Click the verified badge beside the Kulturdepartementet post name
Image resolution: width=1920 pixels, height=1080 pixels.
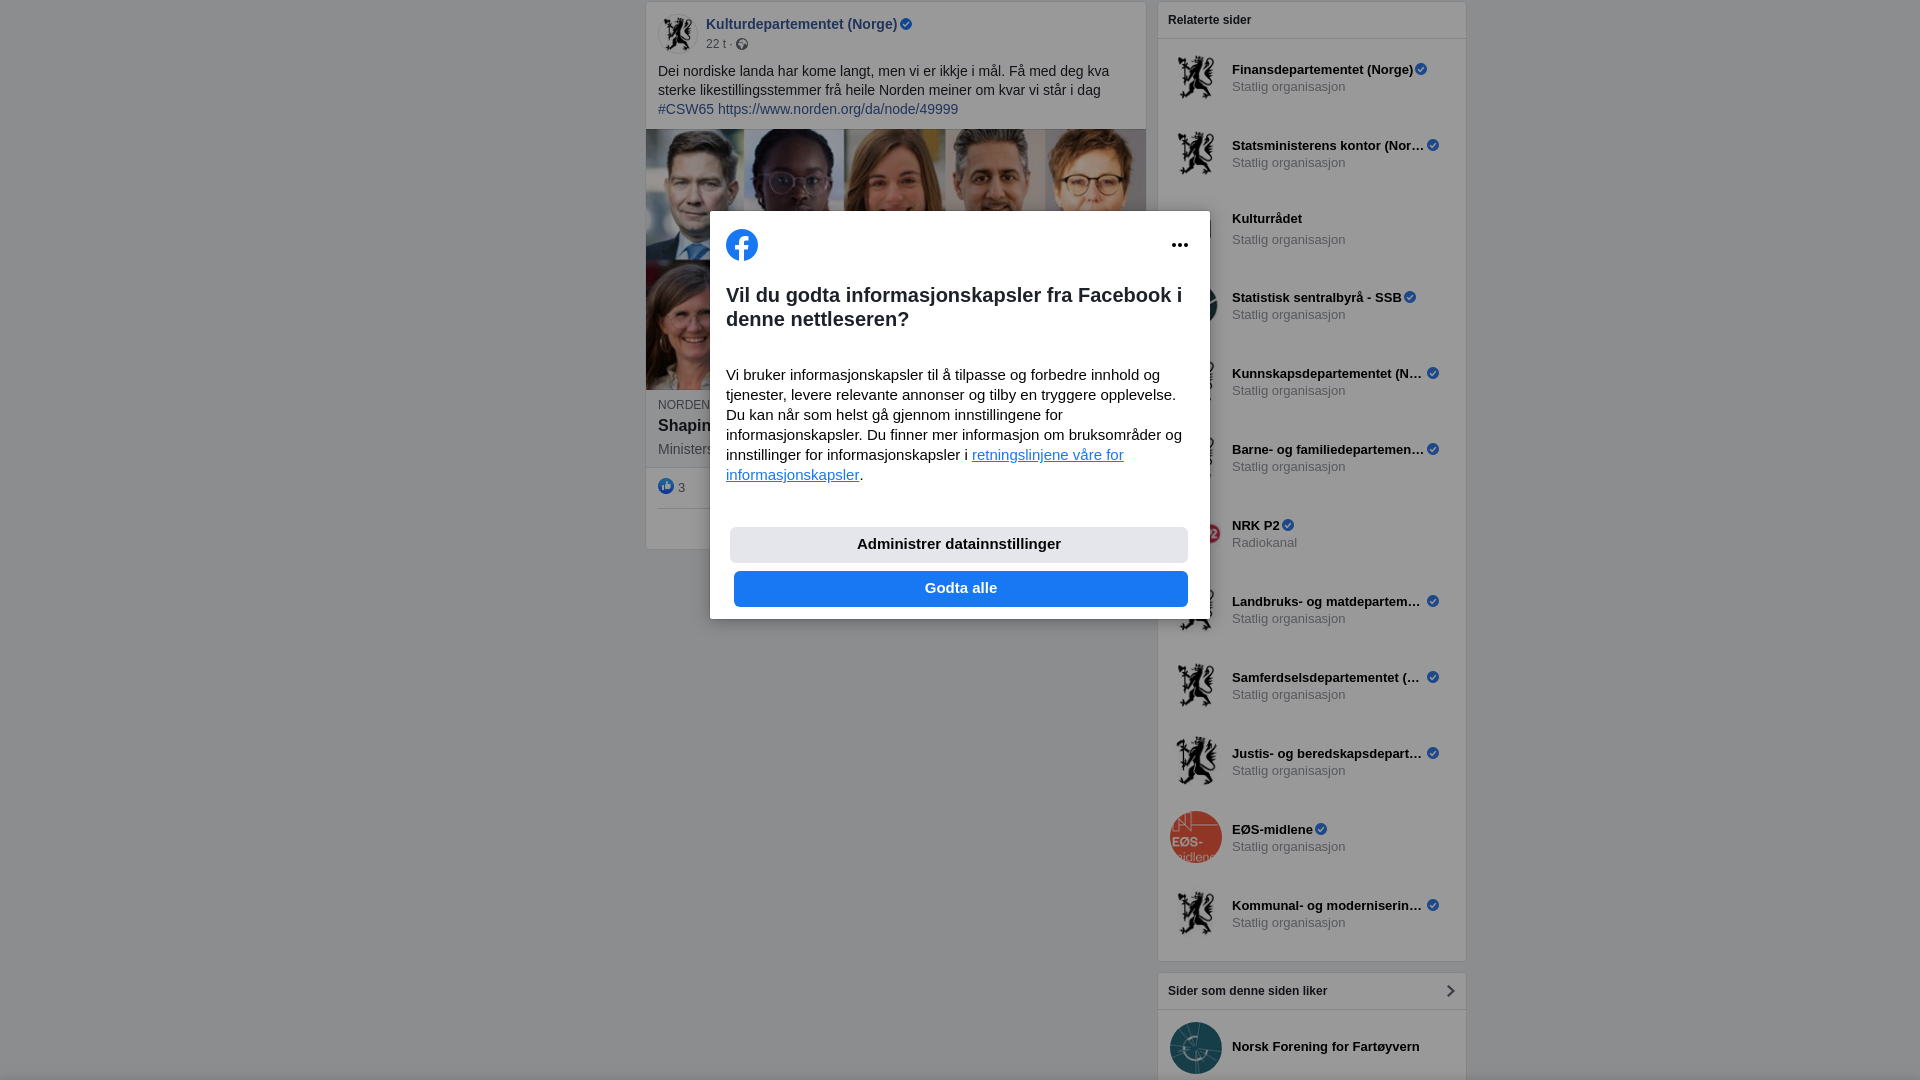(906, 24)
